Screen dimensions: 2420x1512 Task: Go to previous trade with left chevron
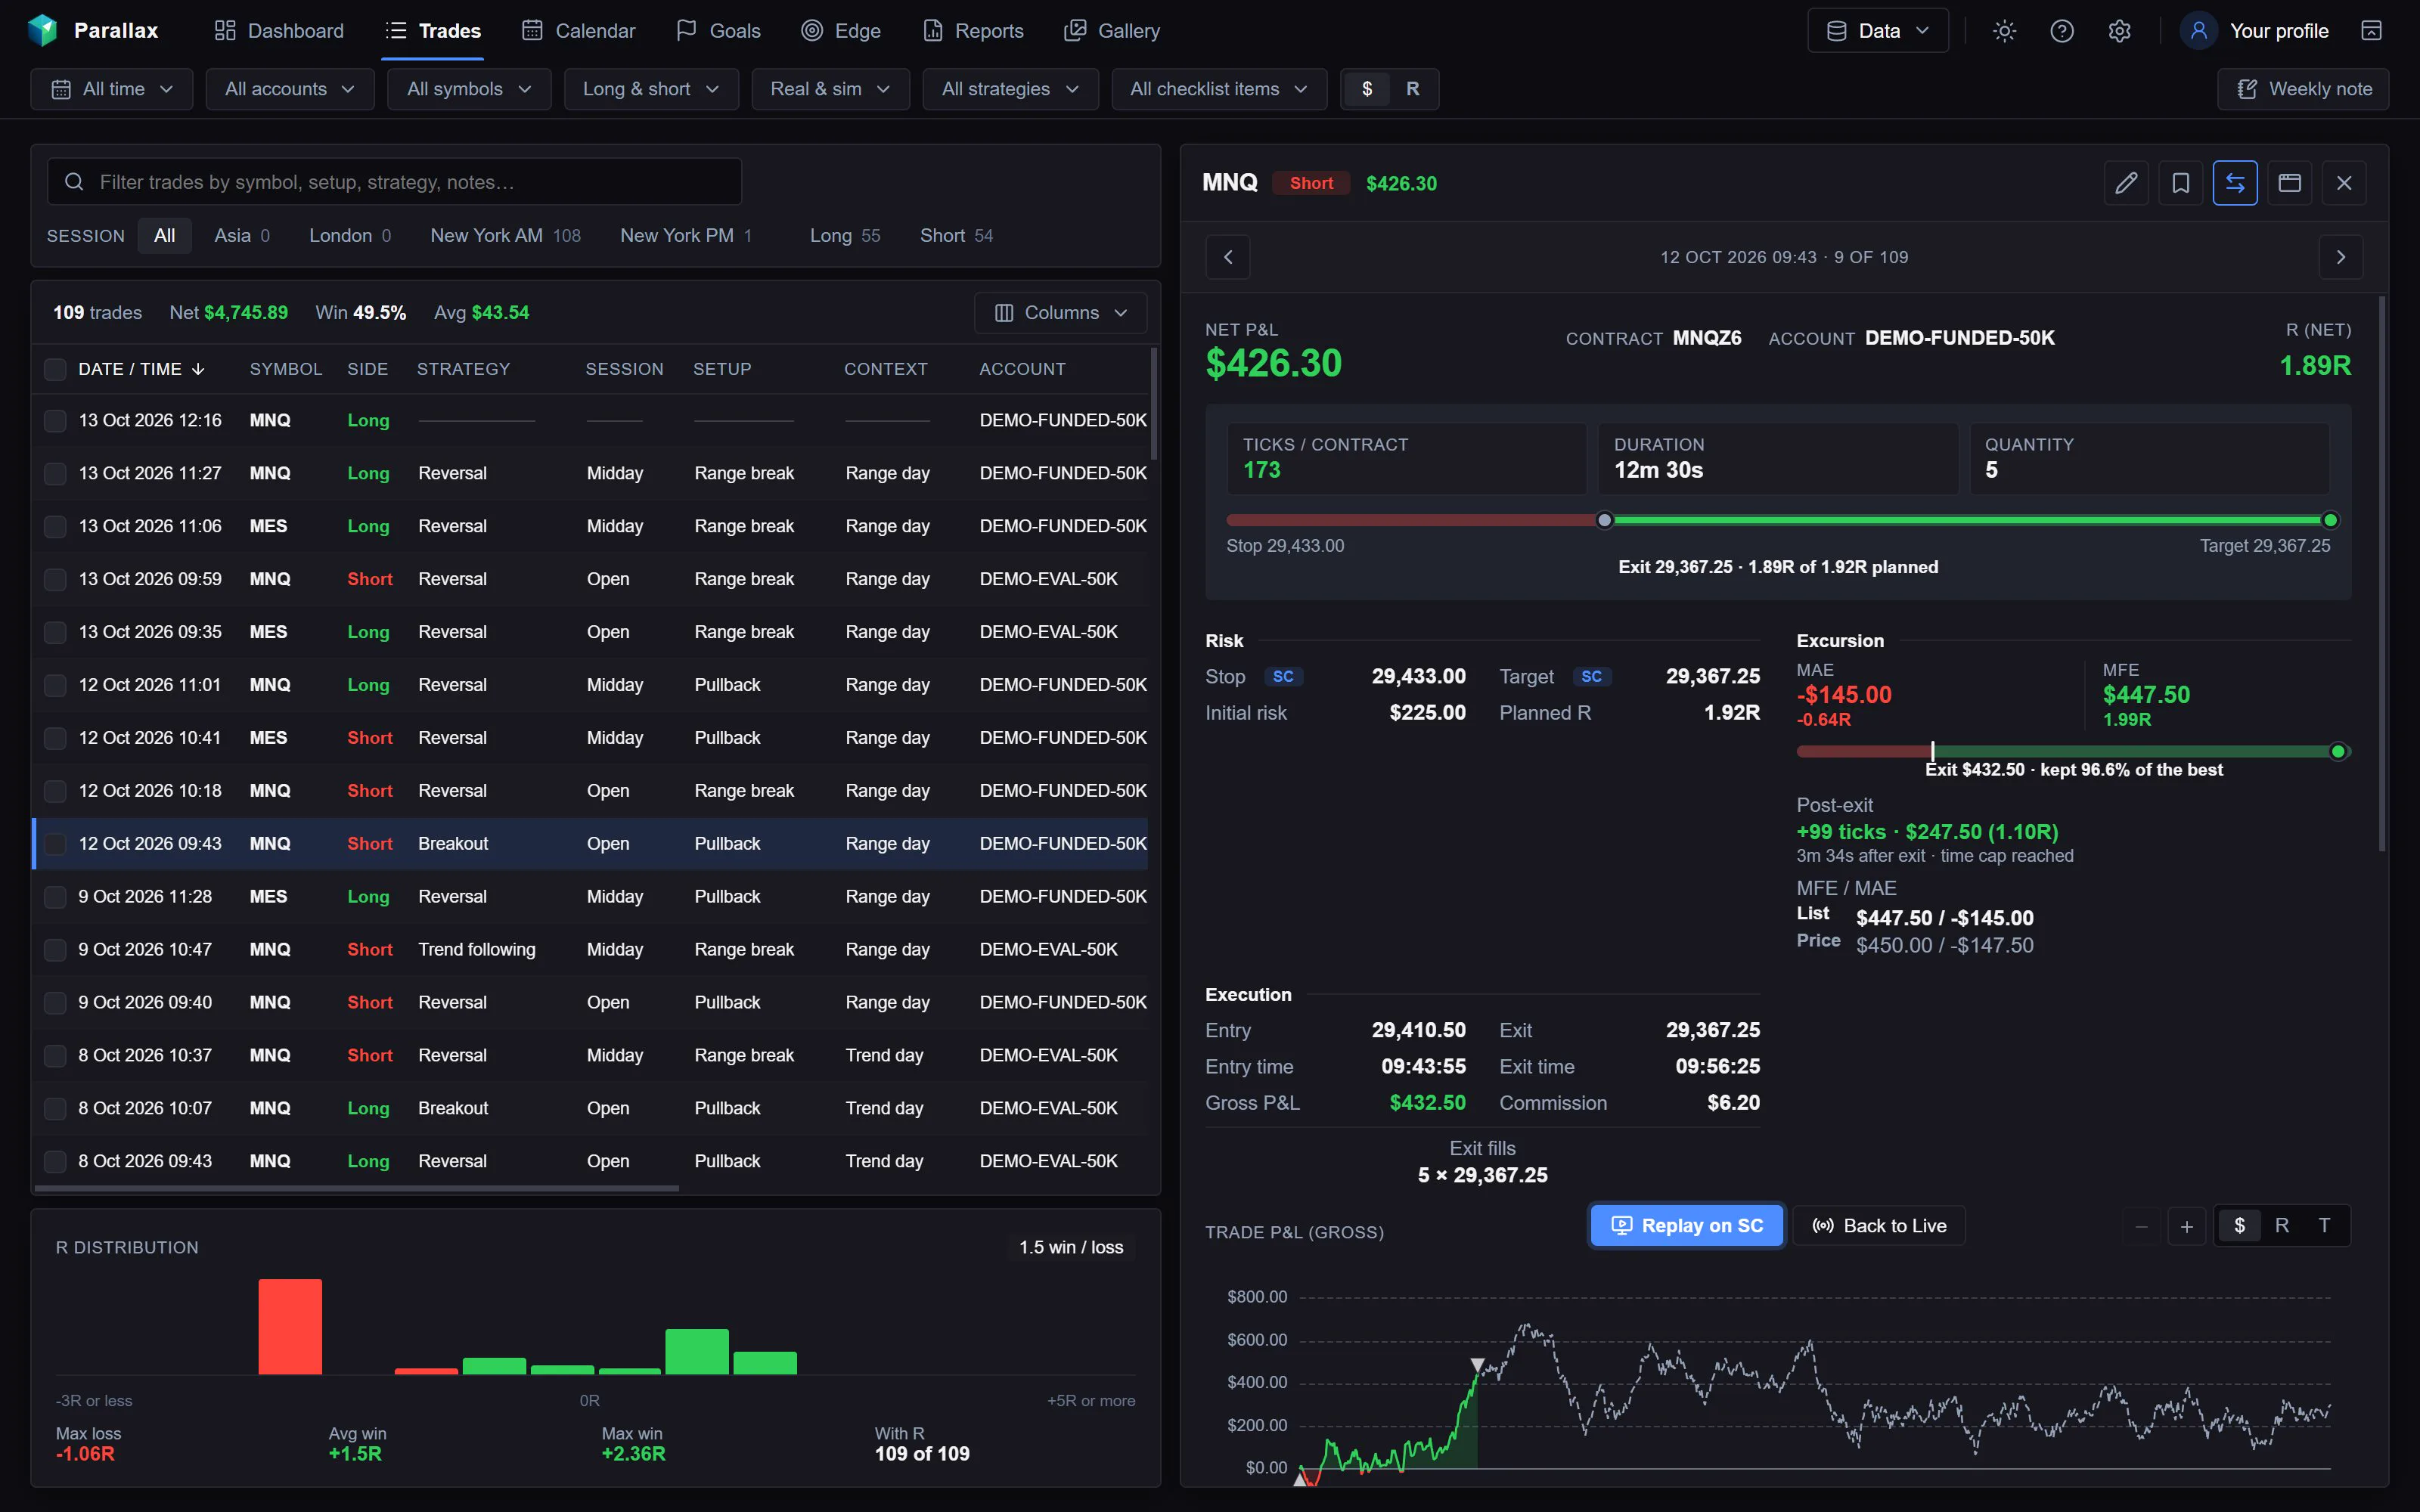pos(1228,257)
